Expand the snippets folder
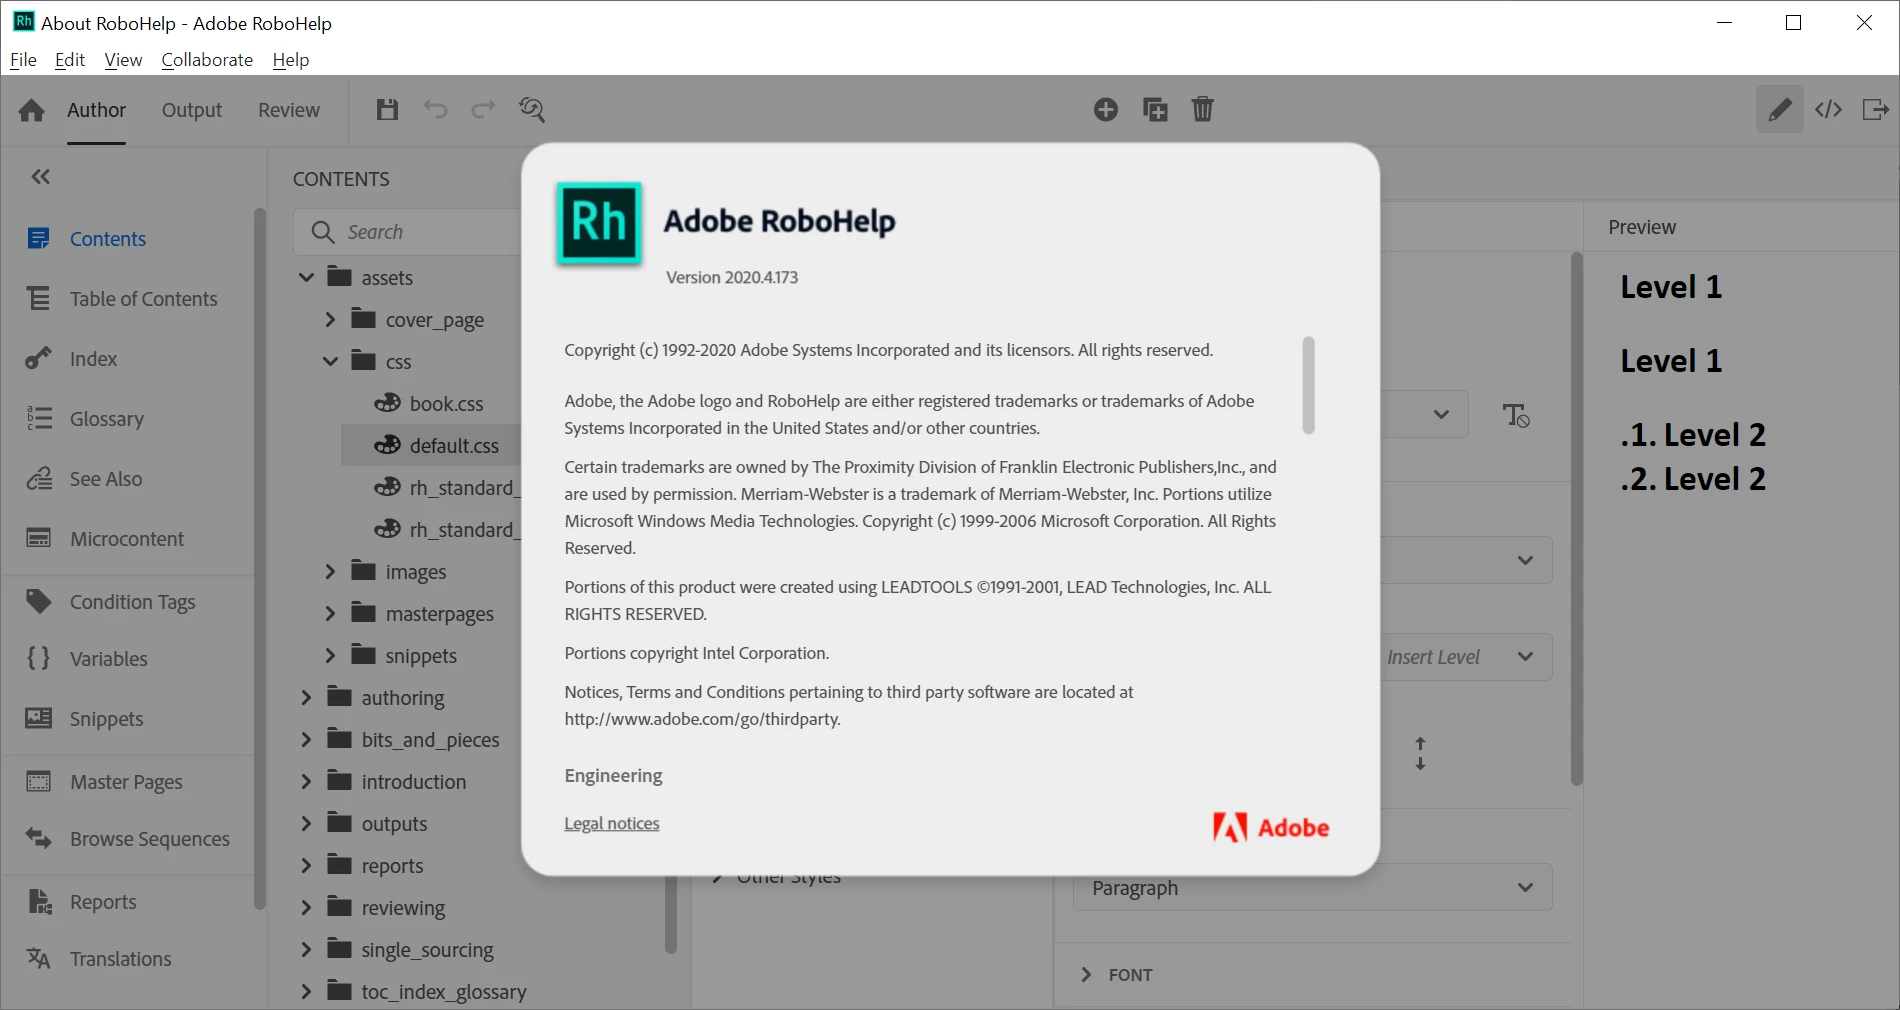This screenshot has height=1010, width=1900. (330, 655)
